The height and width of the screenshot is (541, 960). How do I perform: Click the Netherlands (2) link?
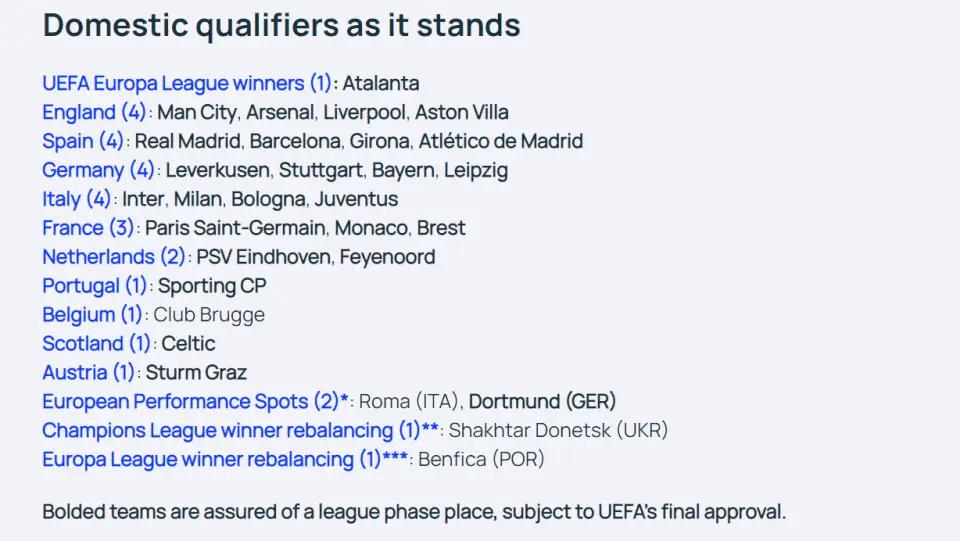click(113, 256)
